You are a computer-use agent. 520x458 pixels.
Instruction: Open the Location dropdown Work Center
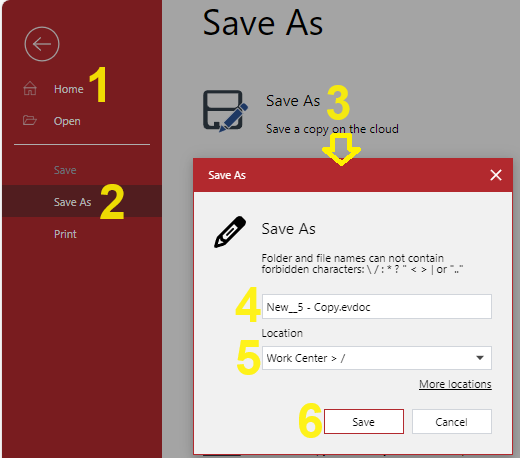tap(377, 358)
